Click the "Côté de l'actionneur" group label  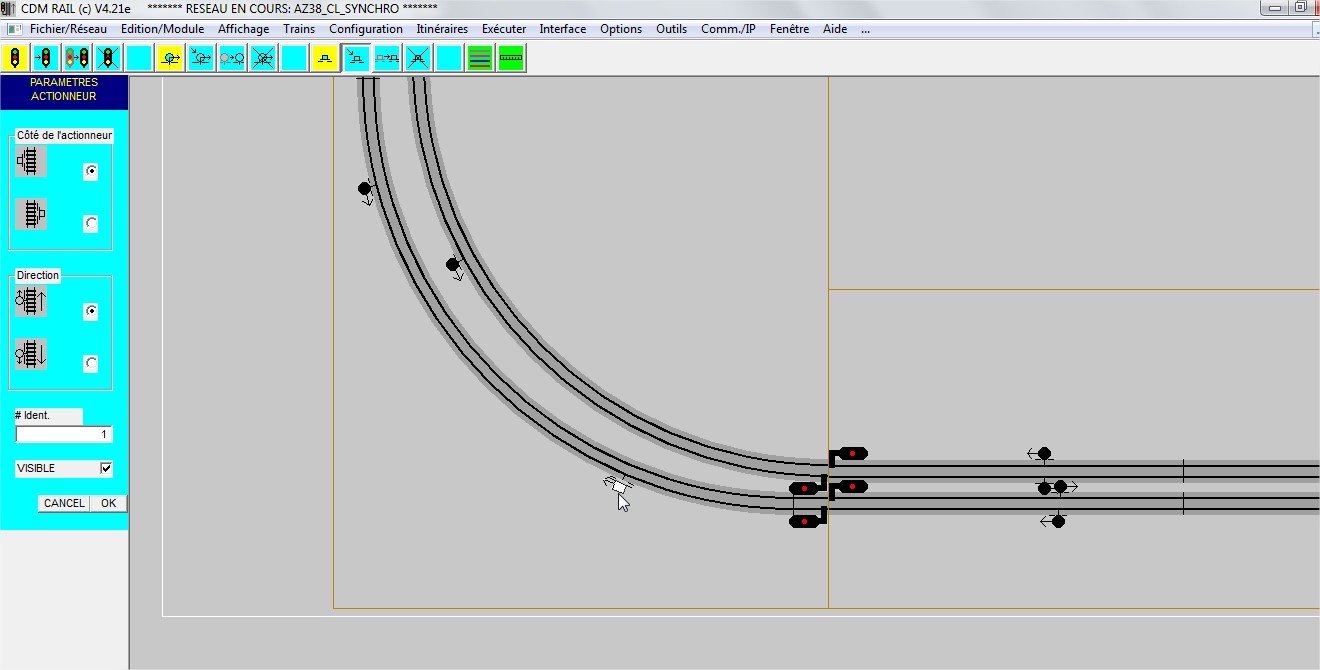click(x=65, y=135)
